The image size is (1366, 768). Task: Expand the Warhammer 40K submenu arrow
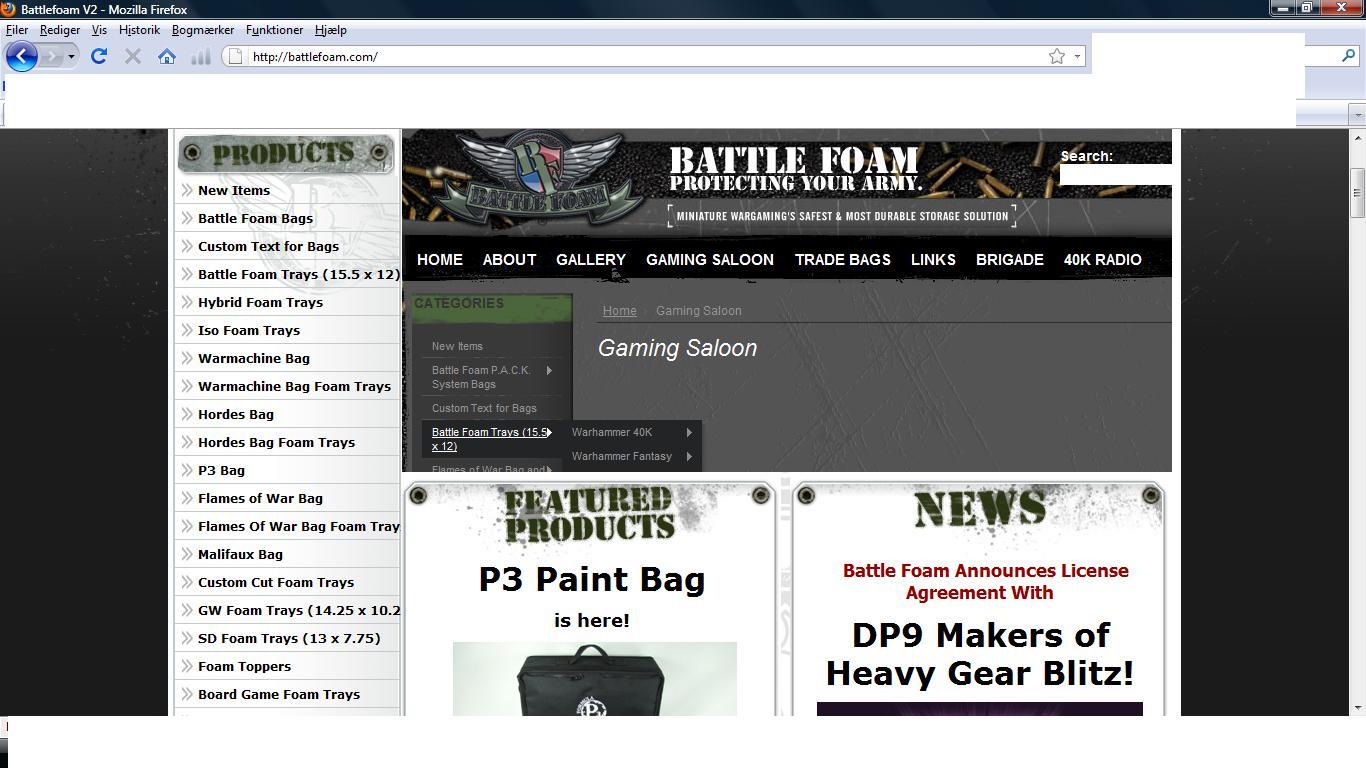pos(689,432)
